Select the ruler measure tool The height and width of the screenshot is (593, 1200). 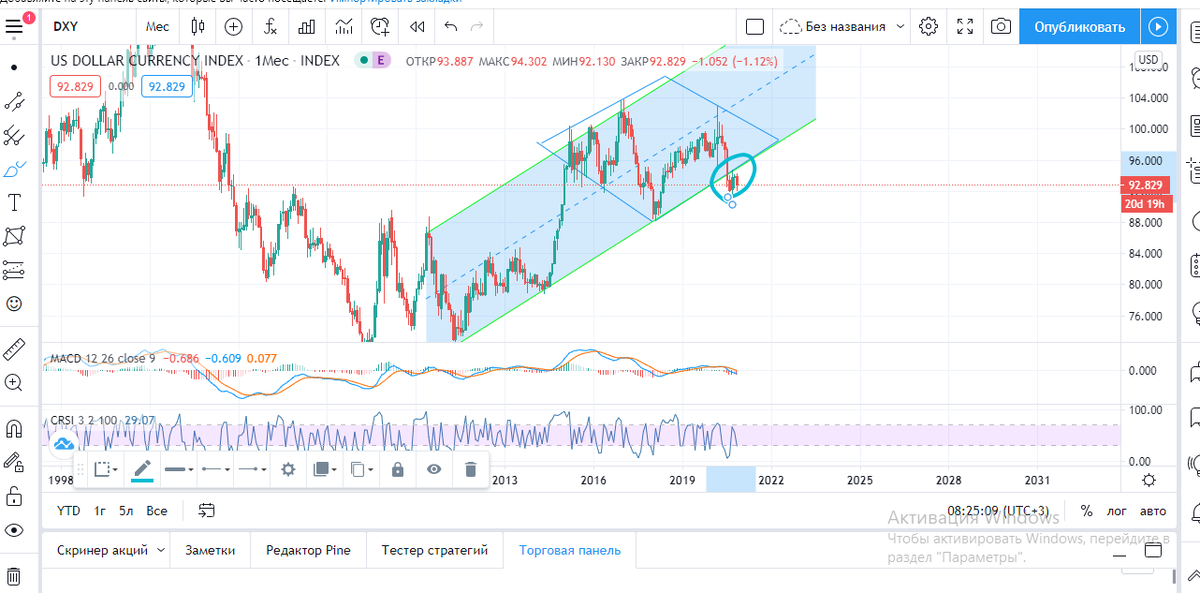click(x=14, y=348)
